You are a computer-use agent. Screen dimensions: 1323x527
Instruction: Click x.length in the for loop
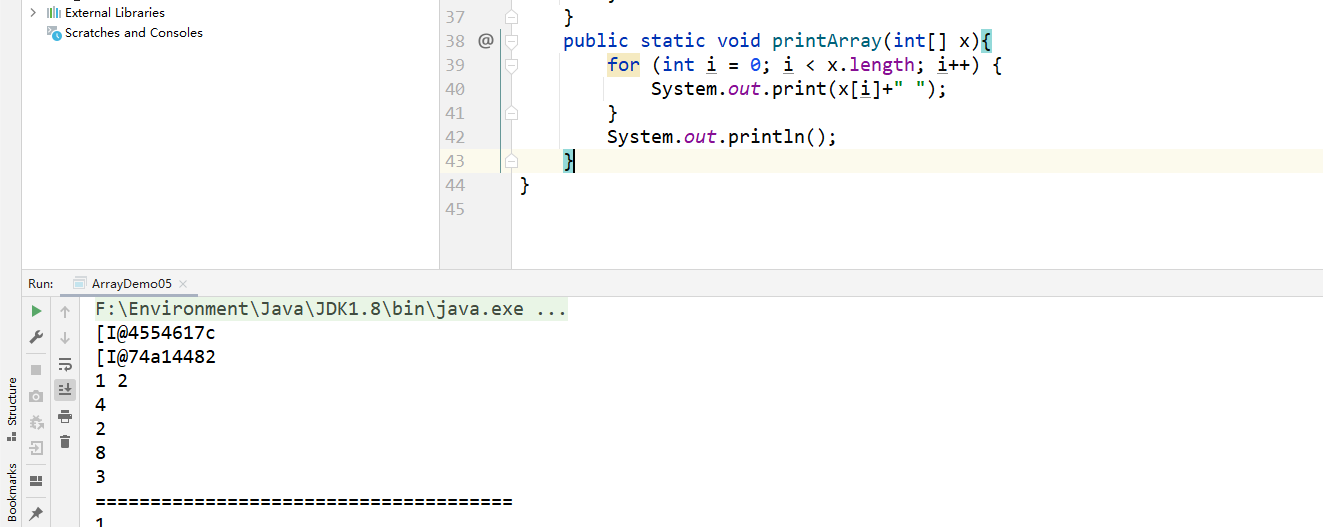click(x=870, y=65)
